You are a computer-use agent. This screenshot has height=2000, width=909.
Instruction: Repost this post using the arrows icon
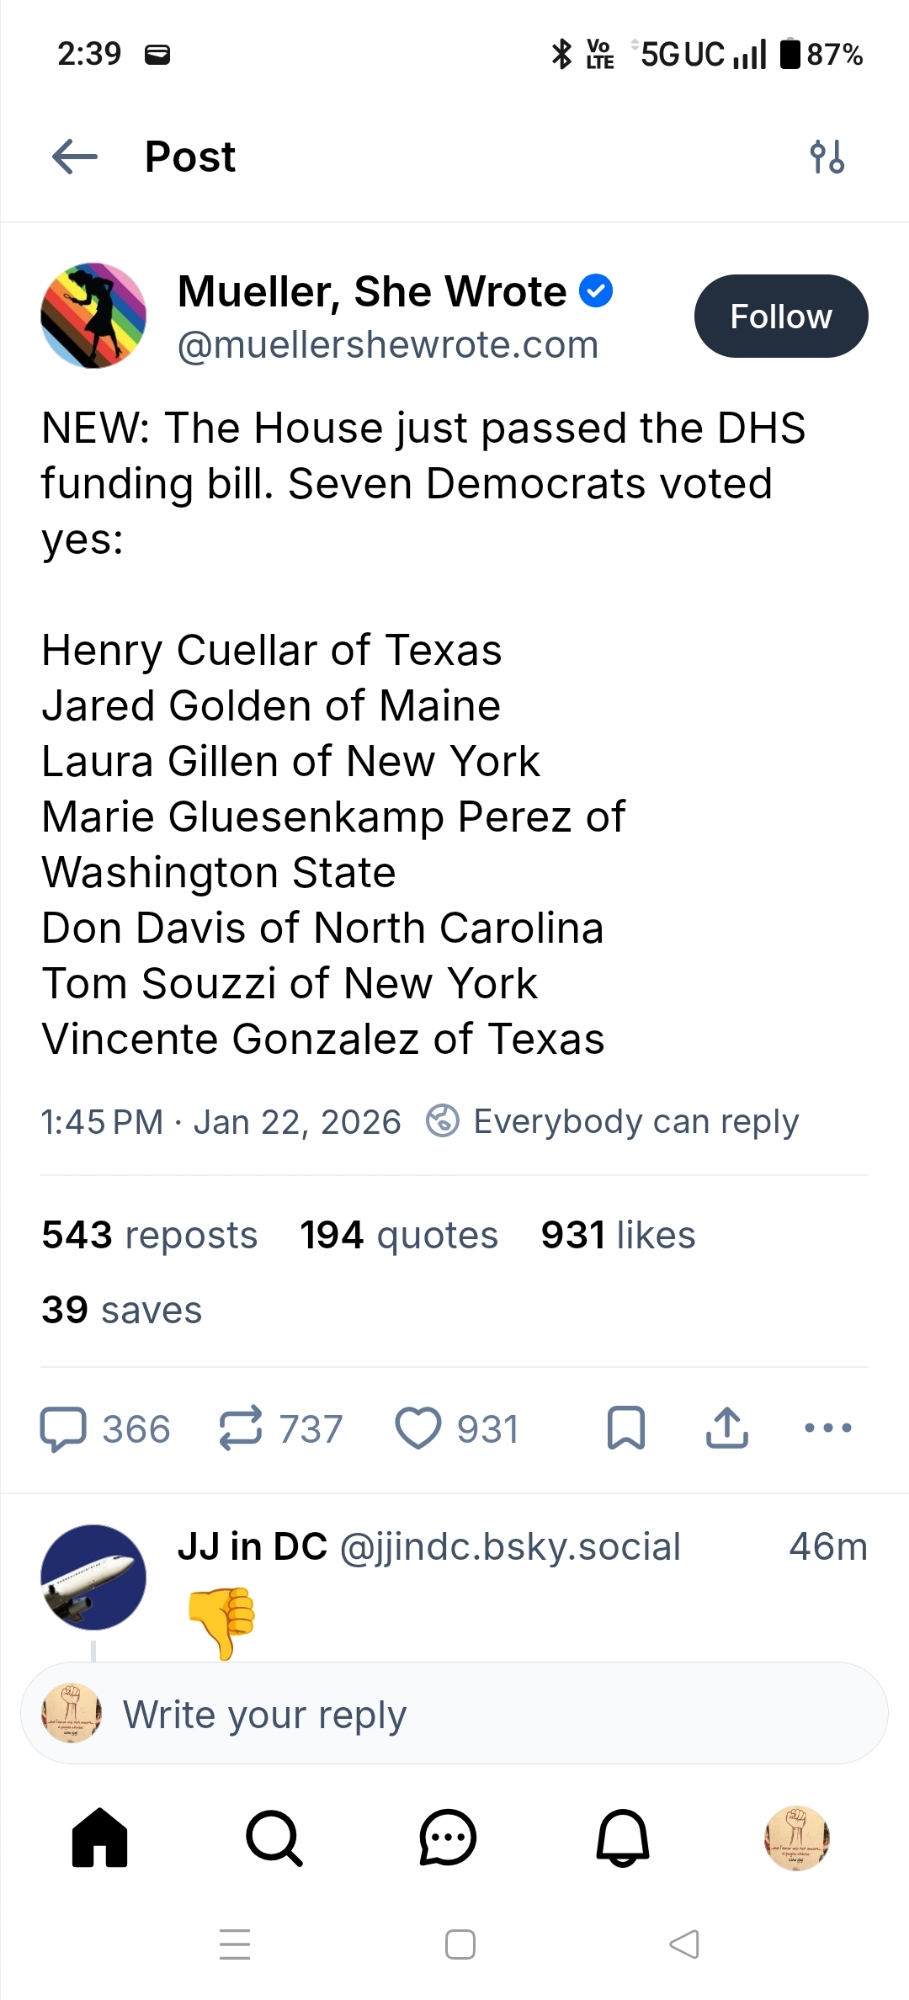click(x=240, y=1428)
